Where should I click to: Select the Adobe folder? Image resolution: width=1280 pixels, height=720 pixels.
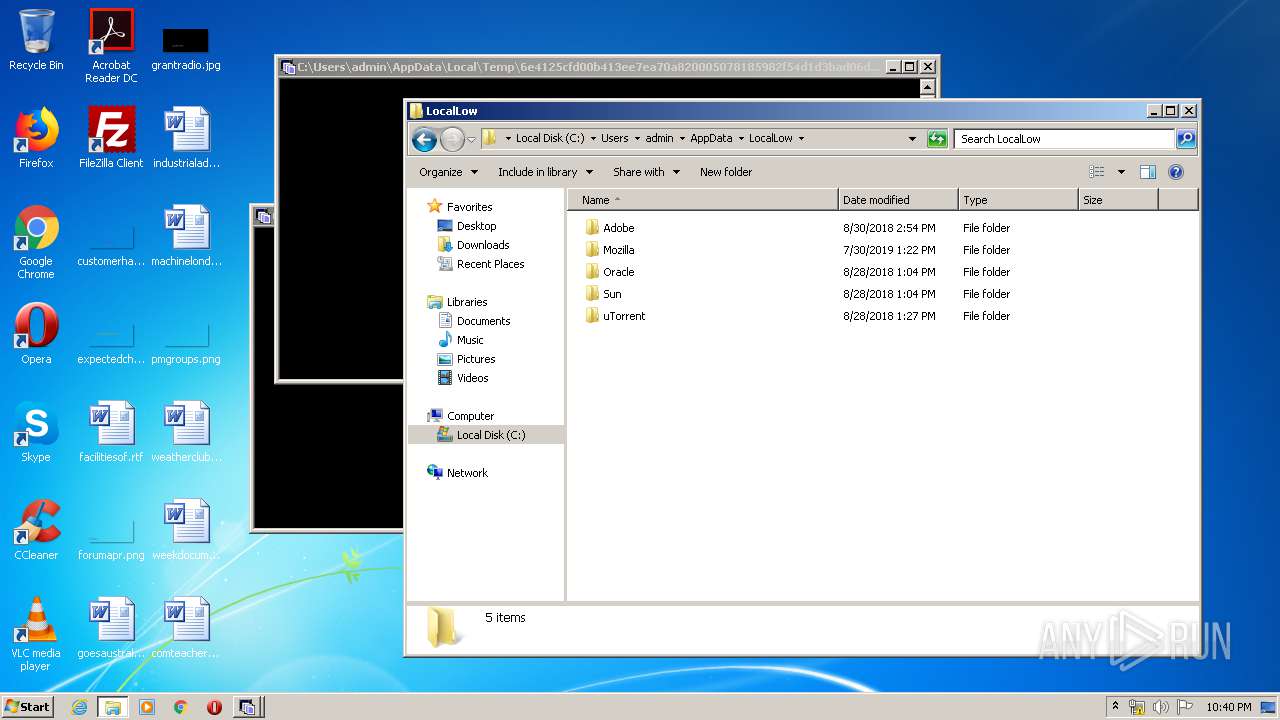(618, 228)
